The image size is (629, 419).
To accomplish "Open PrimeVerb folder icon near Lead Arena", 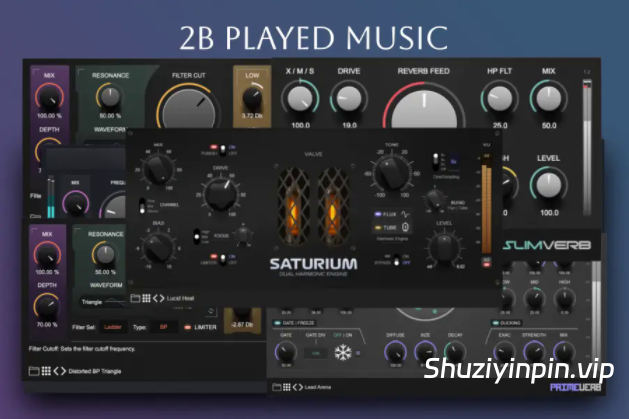I will (x=277, y=387).
